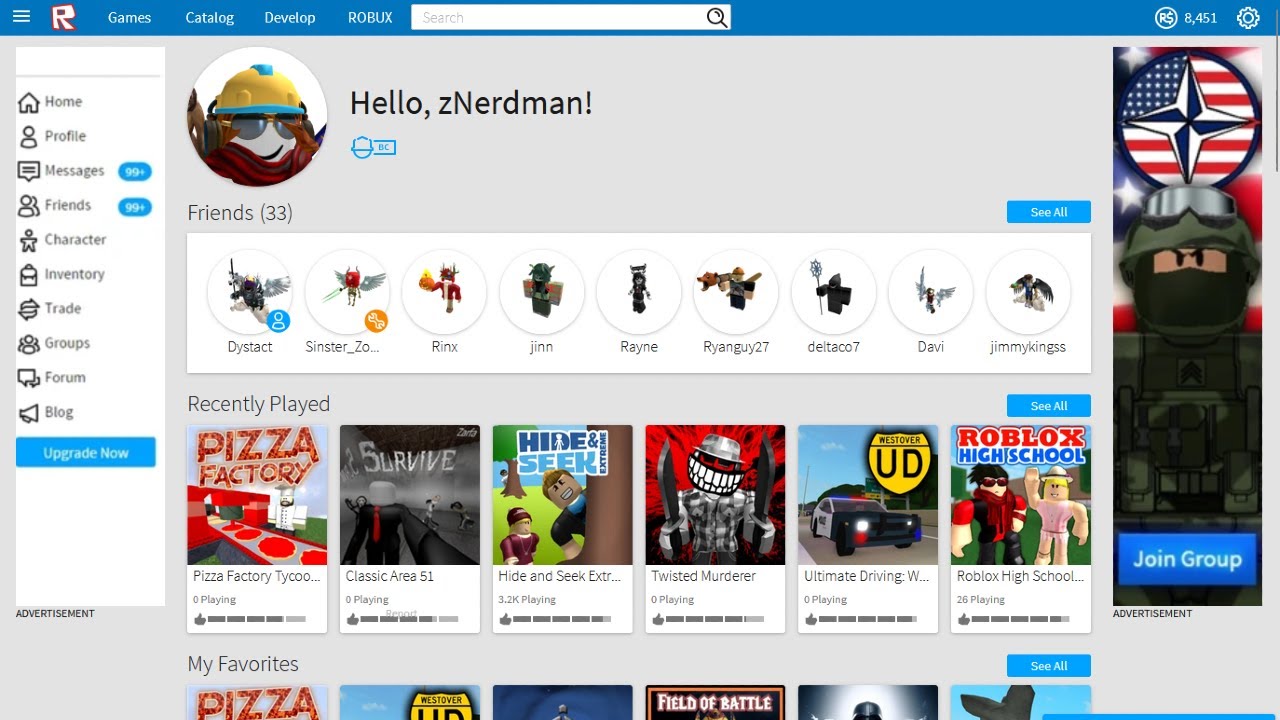Open Blog in the sidebar

click(59, 412)
